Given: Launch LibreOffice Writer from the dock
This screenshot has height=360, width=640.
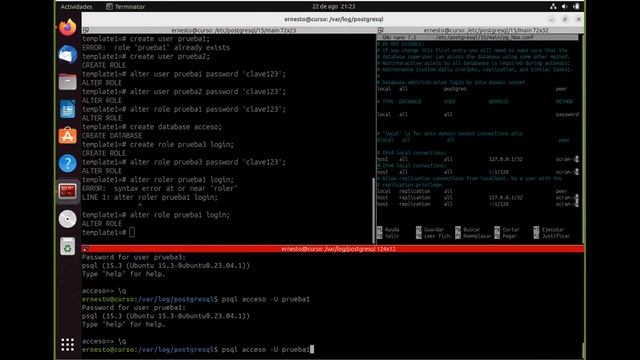Looking at the screenshot, I should coord(68,109).
